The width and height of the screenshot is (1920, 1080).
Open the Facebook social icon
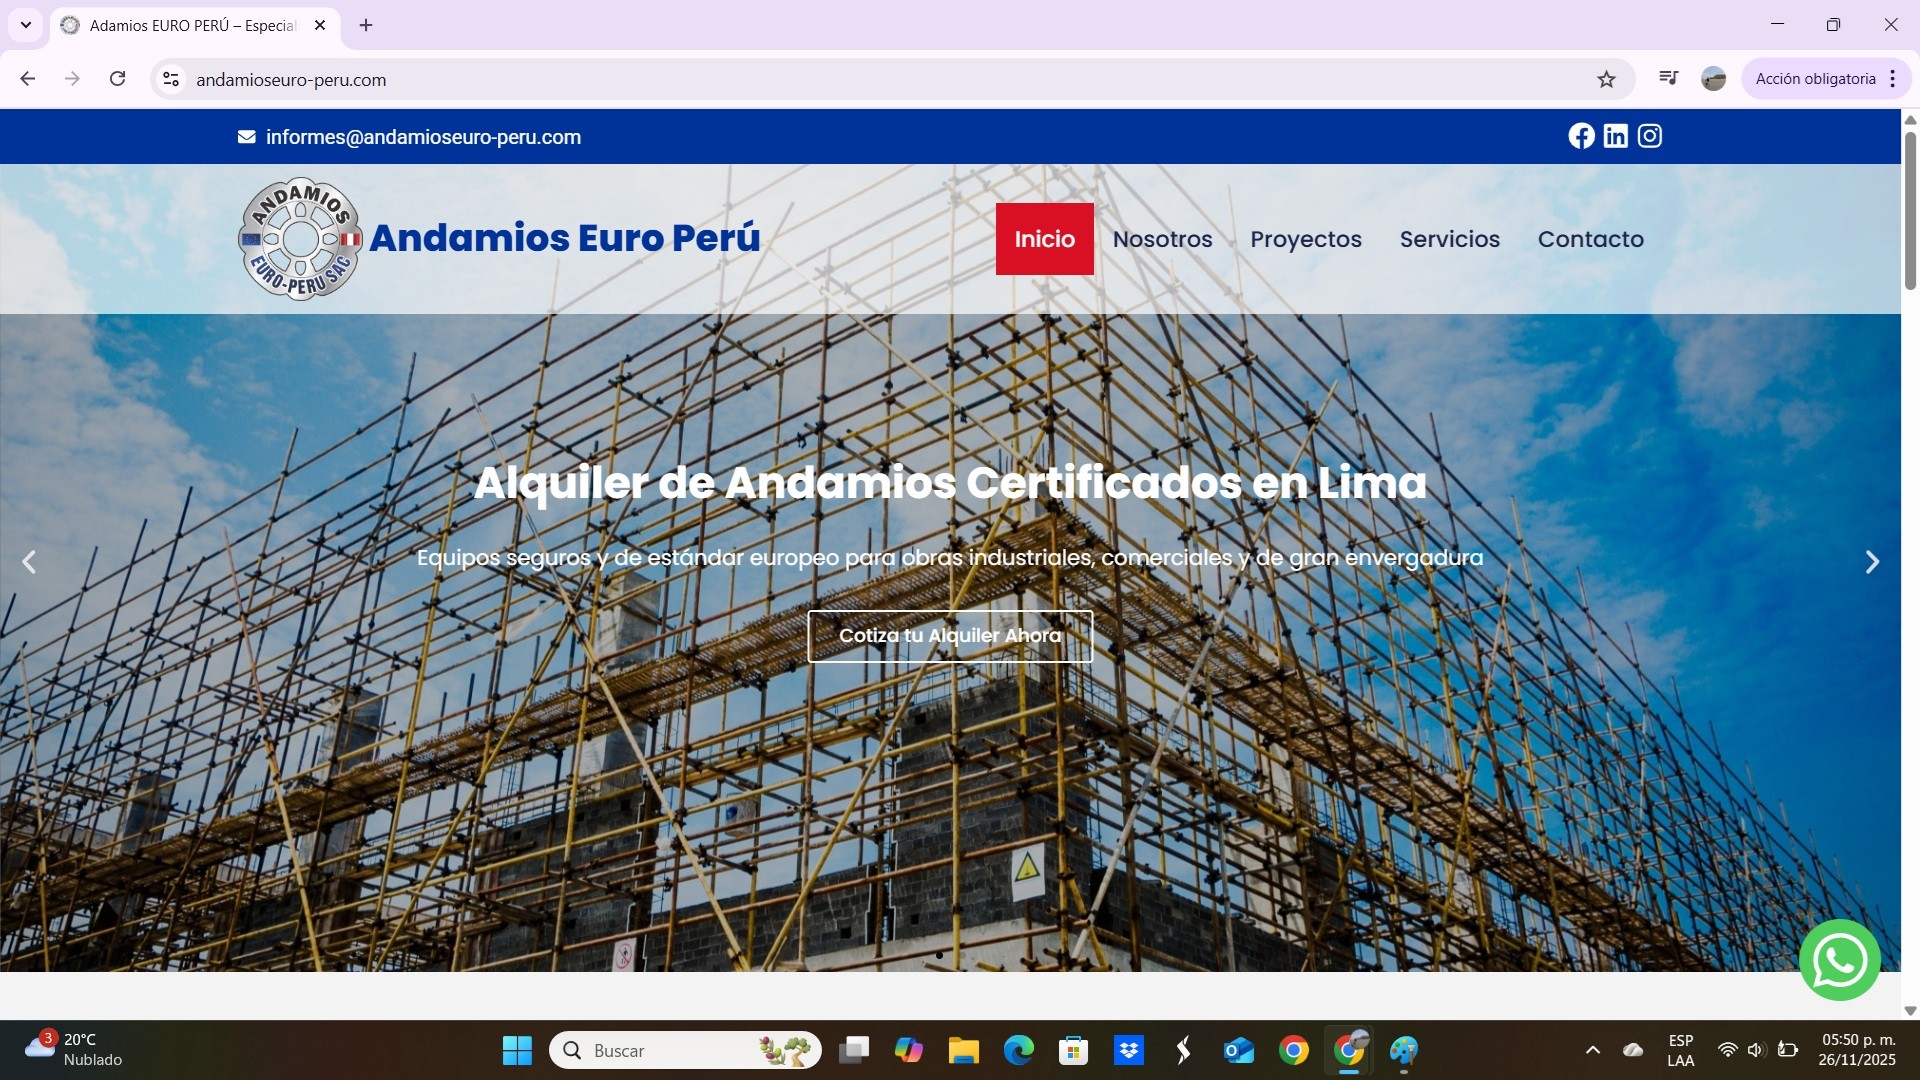click(x=1581, y=136)
